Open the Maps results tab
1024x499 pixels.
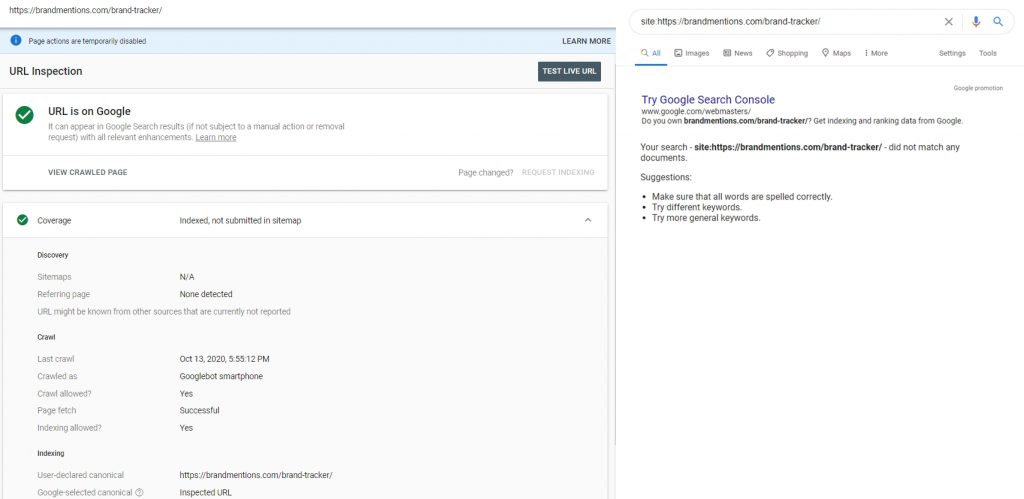(837, 54)
